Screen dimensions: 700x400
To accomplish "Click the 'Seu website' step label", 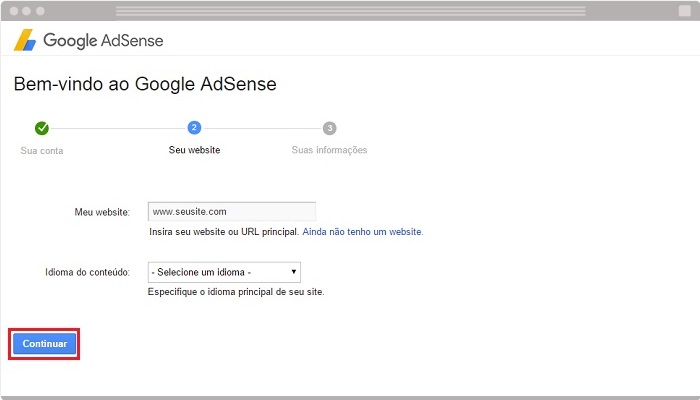I will pos(194,150).
